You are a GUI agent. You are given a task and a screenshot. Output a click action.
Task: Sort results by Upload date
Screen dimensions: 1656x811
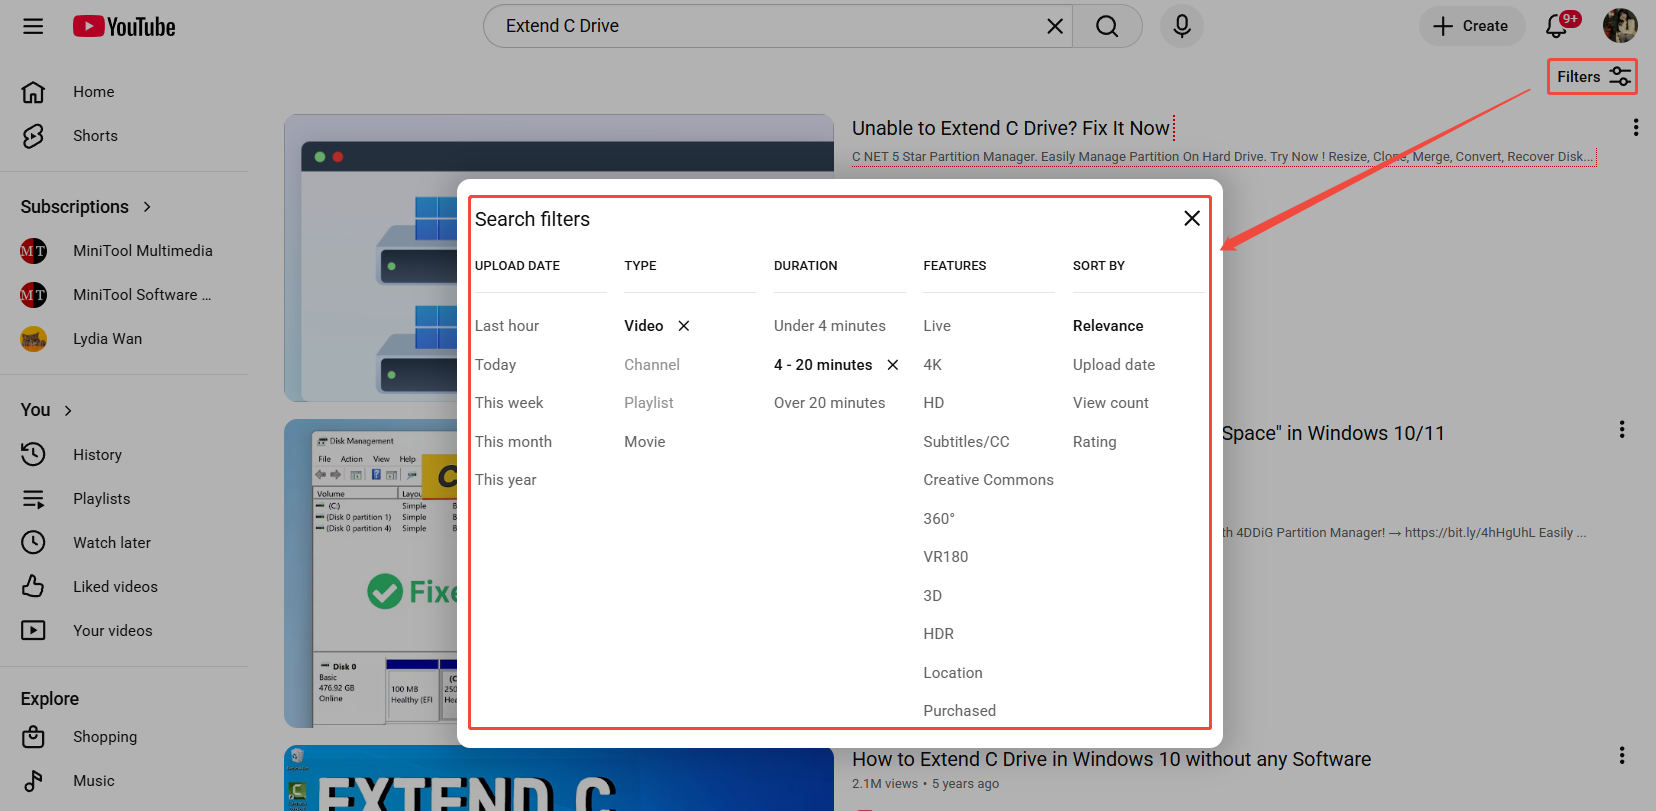1114,365
